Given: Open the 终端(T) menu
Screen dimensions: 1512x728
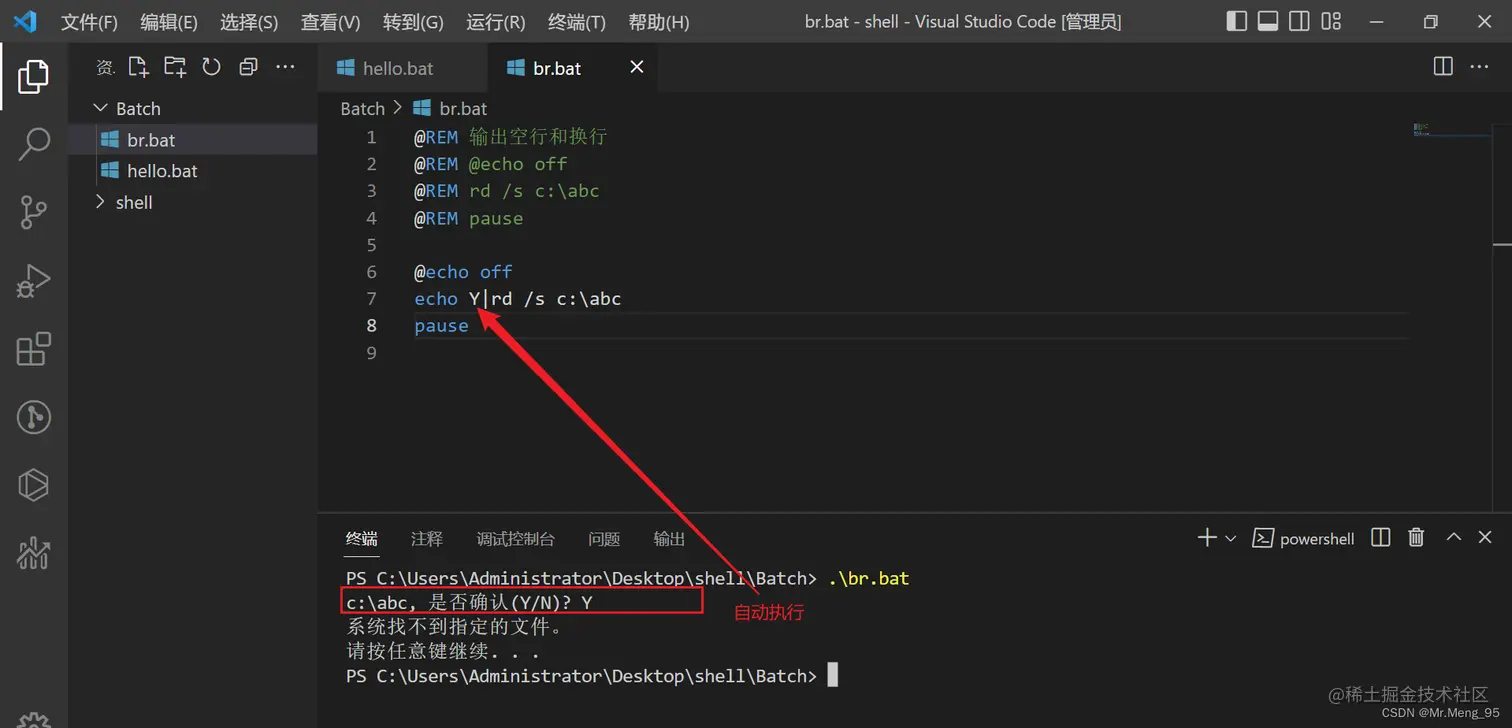Looking at the screenshot, I should 577,22.
